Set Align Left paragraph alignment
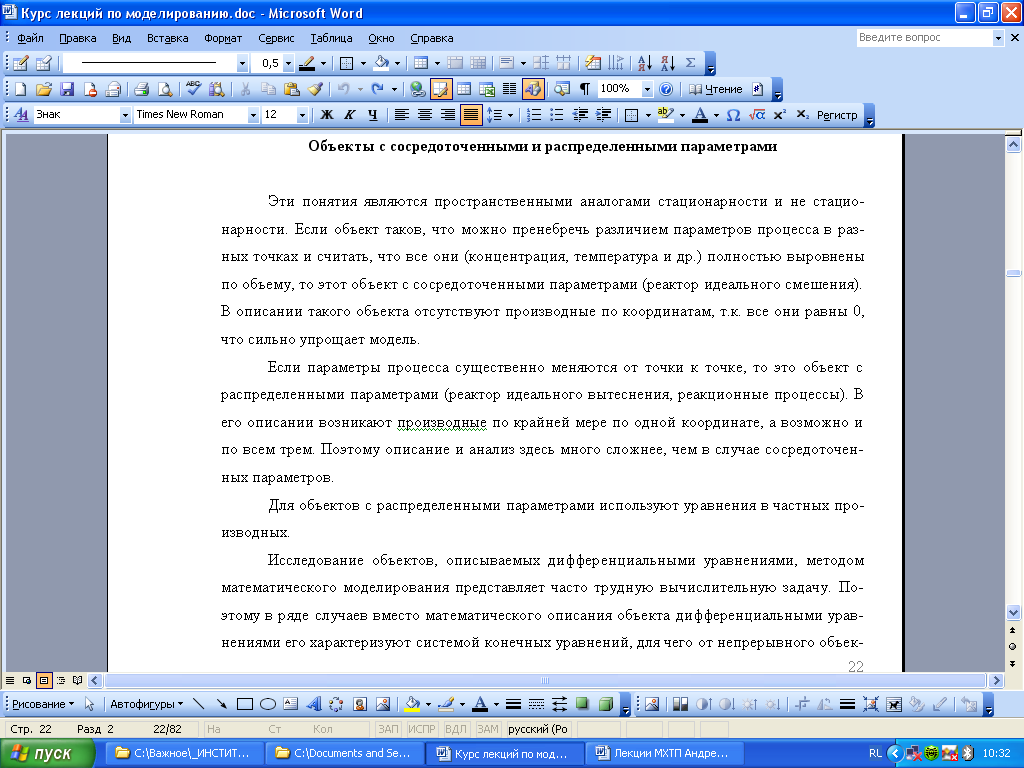The height and width of the screenshot is (768, 1024). pos(402,115)
